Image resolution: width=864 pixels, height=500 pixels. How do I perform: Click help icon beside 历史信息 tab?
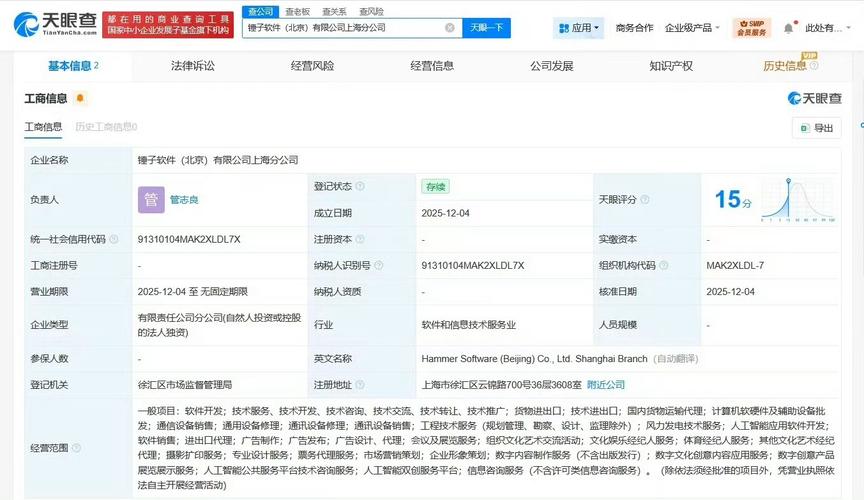814,66
